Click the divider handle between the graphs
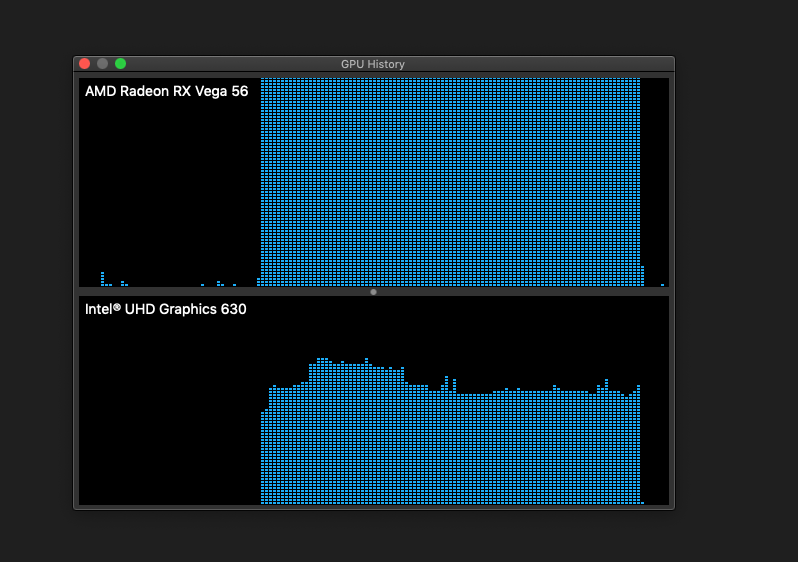Screen dimensions: 798x562 tap(373, 292)
